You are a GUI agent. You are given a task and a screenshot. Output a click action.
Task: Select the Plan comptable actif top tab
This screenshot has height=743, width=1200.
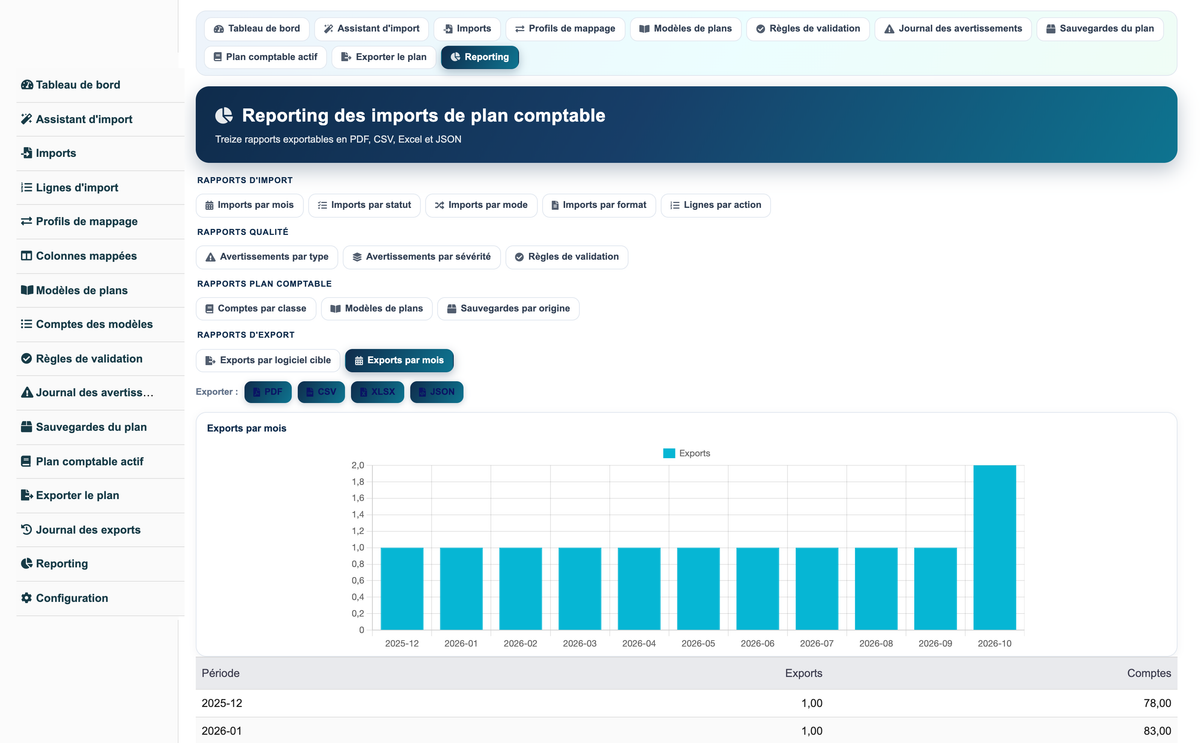pos(266,57)
